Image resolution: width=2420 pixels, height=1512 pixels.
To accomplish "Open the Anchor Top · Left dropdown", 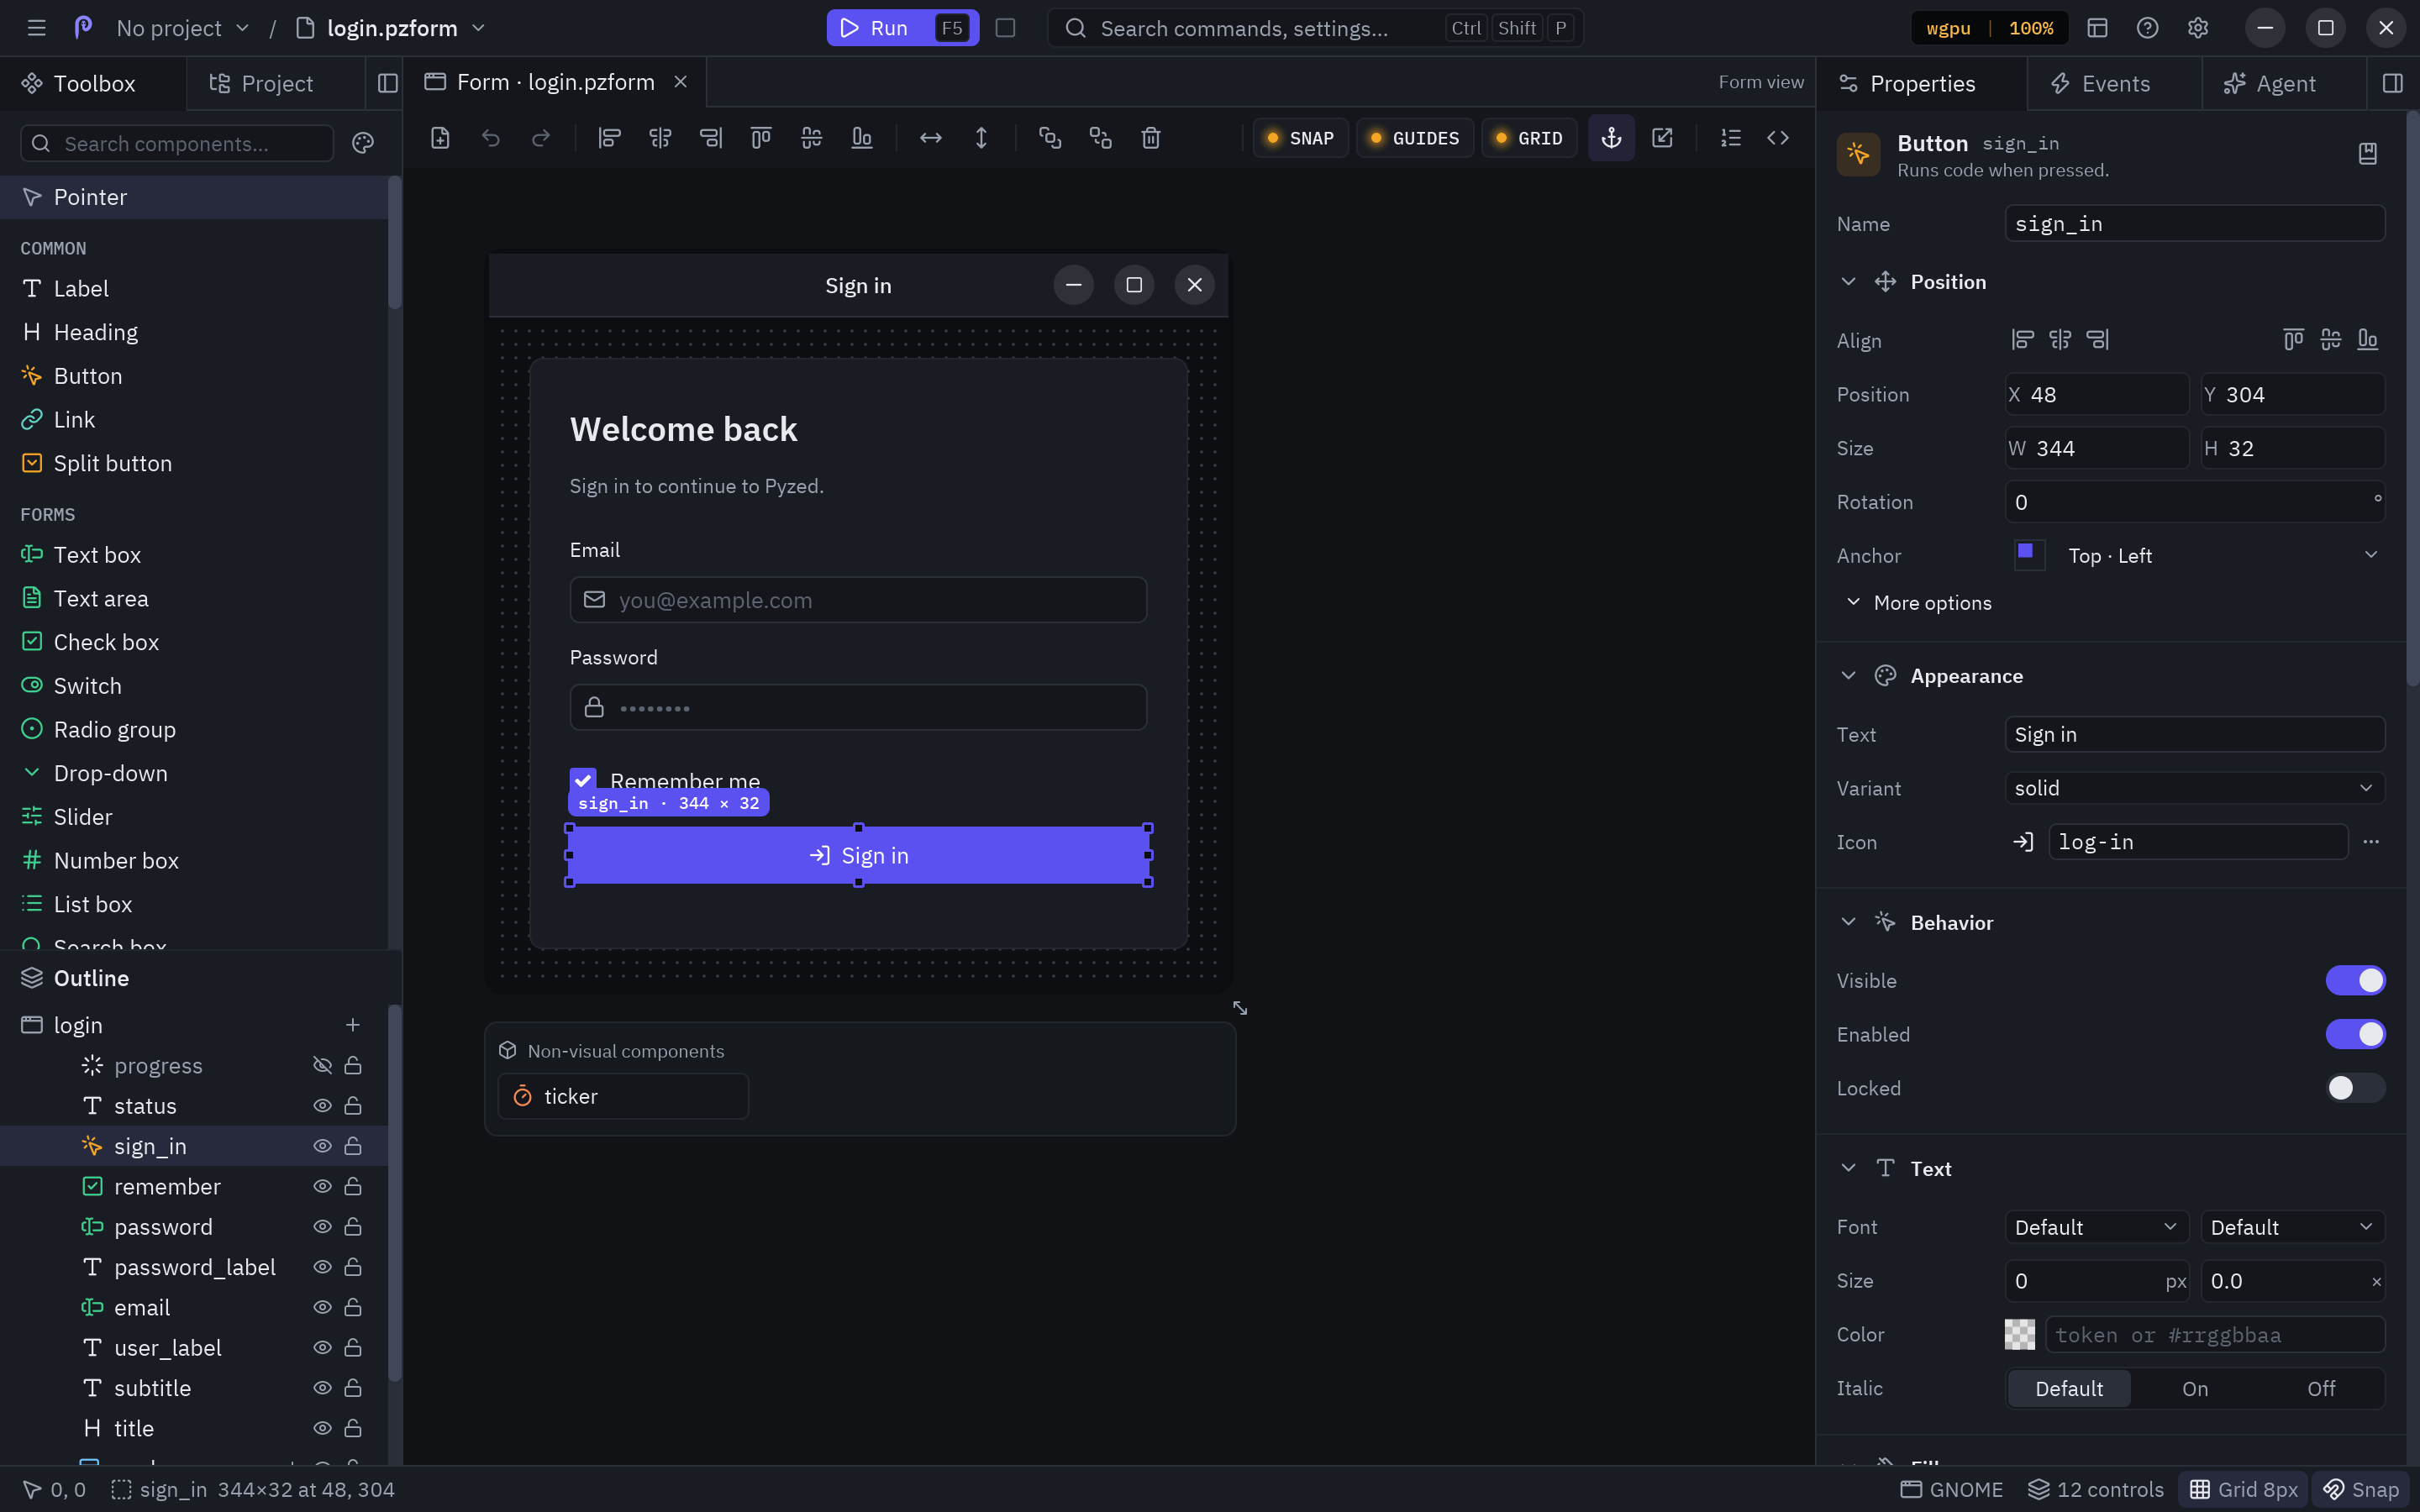I will point(2196,556).
